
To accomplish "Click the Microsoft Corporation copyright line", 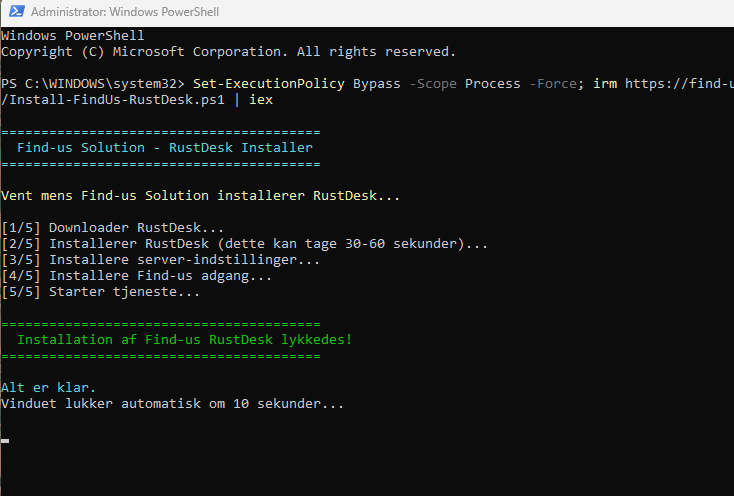I will (228, 52).
